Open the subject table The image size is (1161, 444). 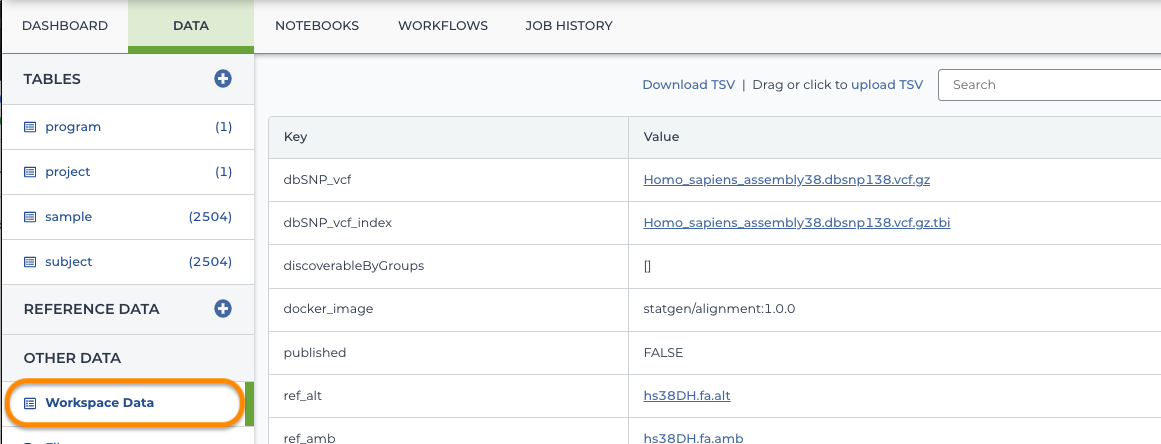(69, 262)
